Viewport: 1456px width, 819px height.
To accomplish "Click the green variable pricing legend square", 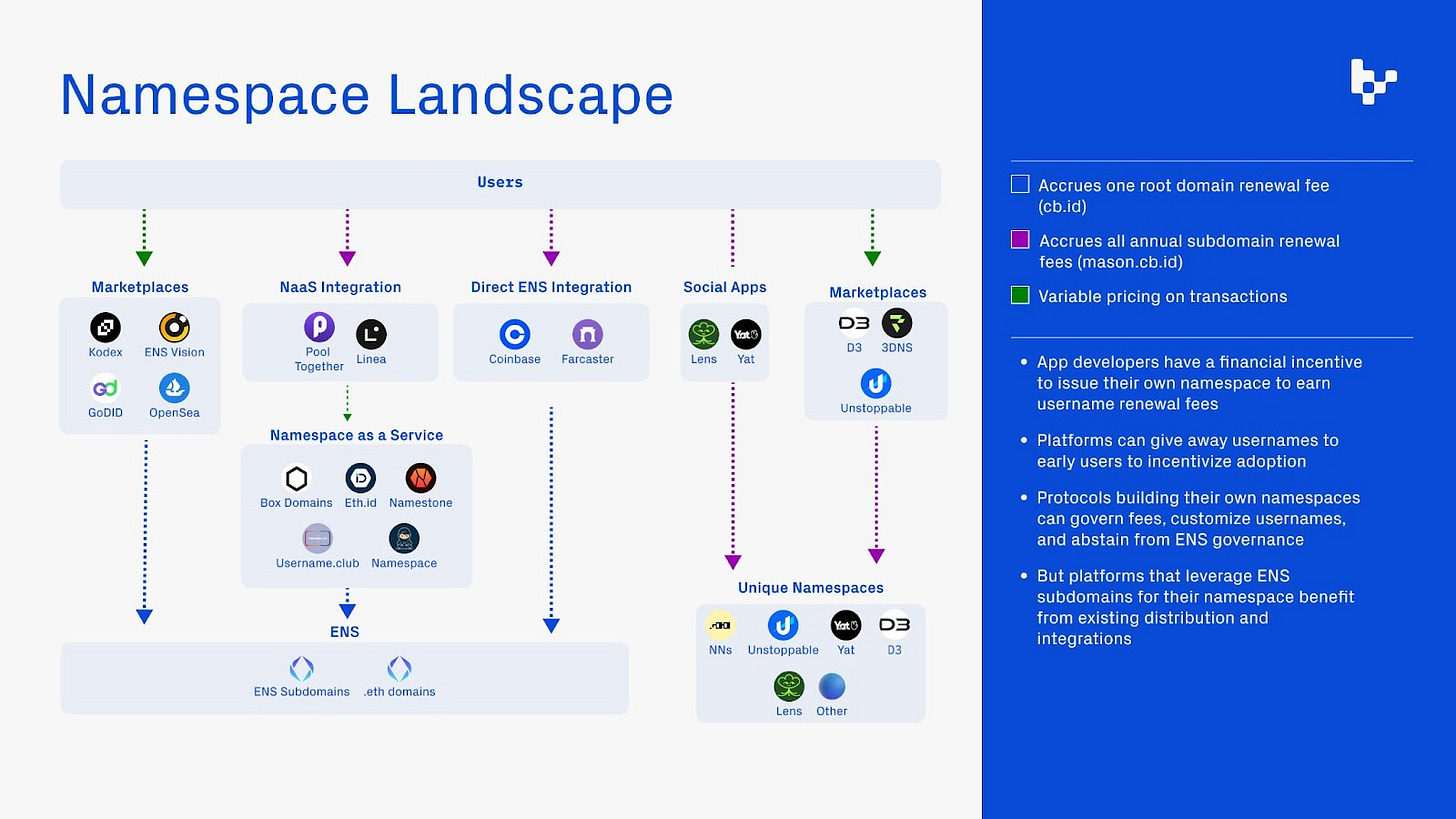I will [x=1020, y=296].
